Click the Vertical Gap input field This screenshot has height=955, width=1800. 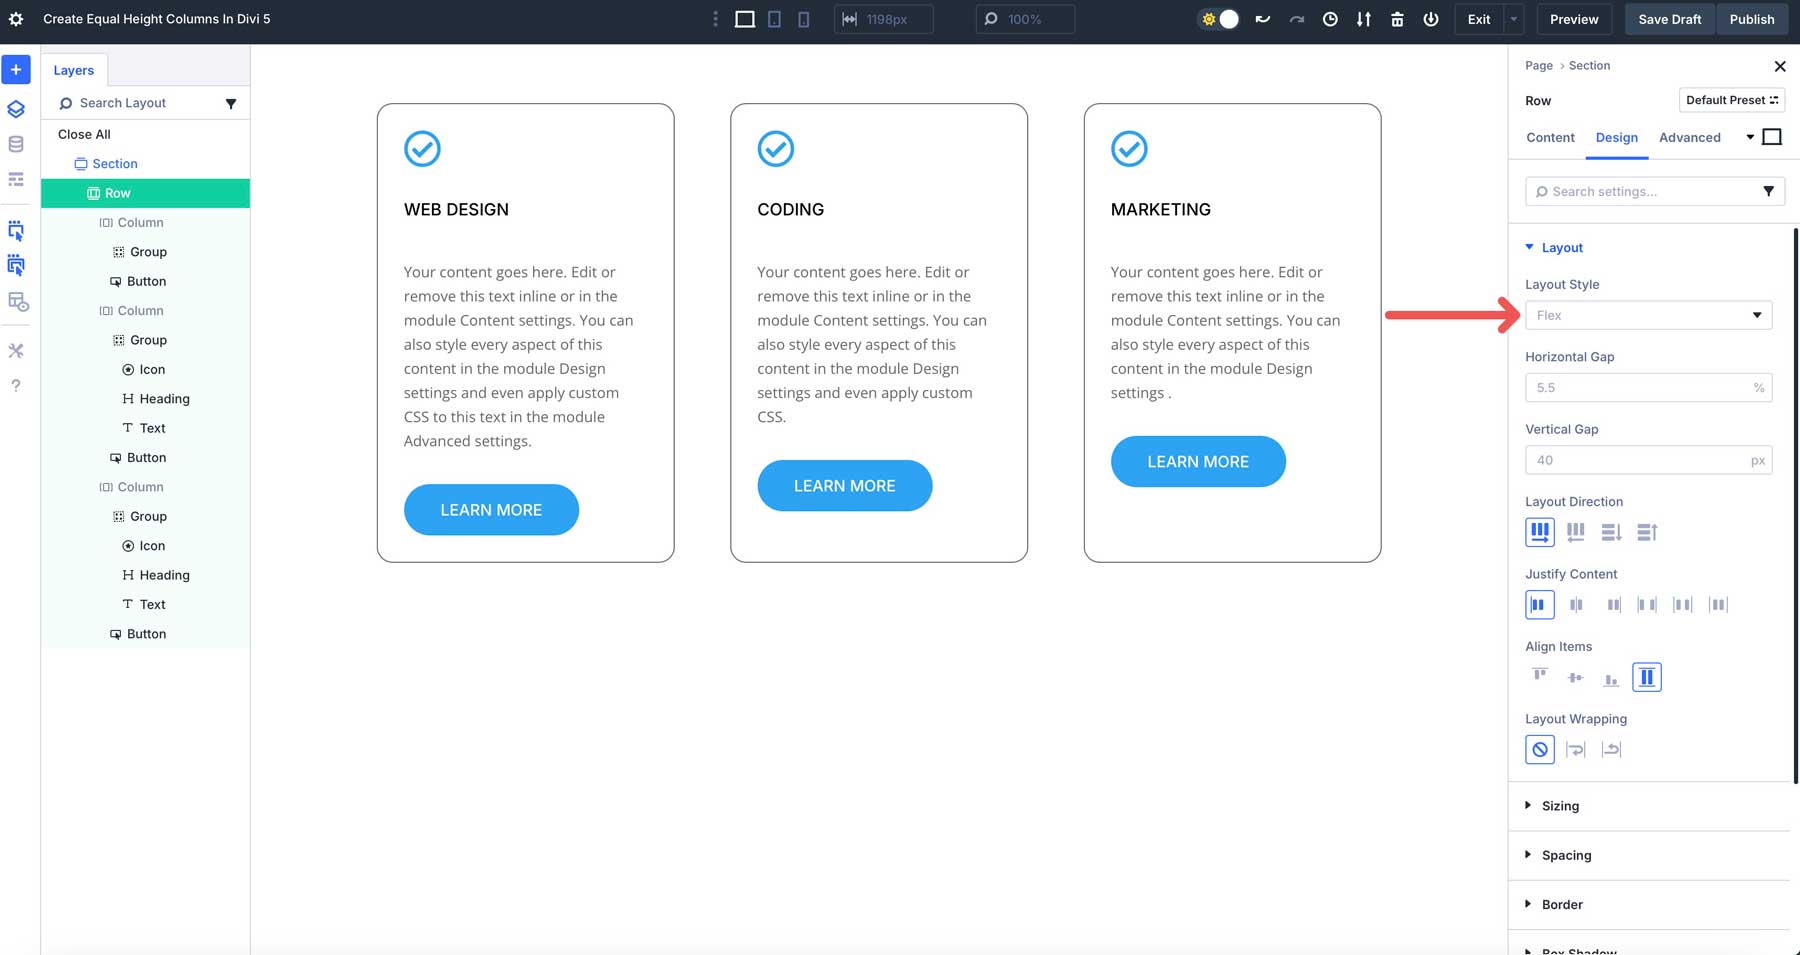click(1648, 461)
